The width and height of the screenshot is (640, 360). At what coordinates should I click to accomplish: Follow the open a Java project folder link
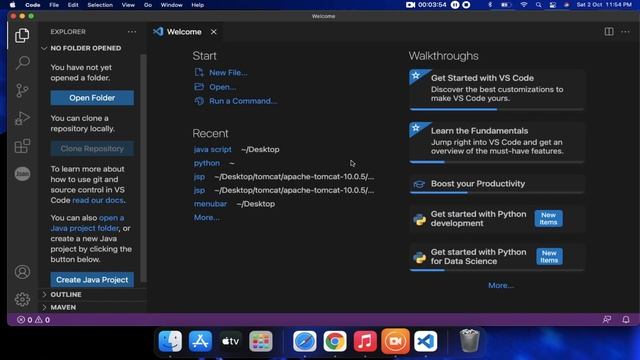(87, 223)
